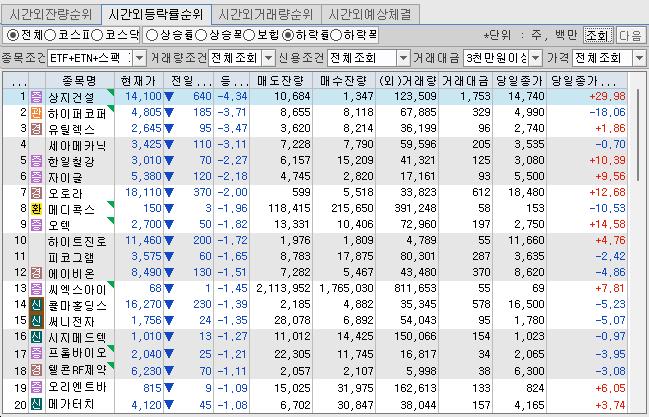Sort by the 당일종가 column header
Image resolution: width=649 pixels, height=417 pixels.
coord(519,81)
